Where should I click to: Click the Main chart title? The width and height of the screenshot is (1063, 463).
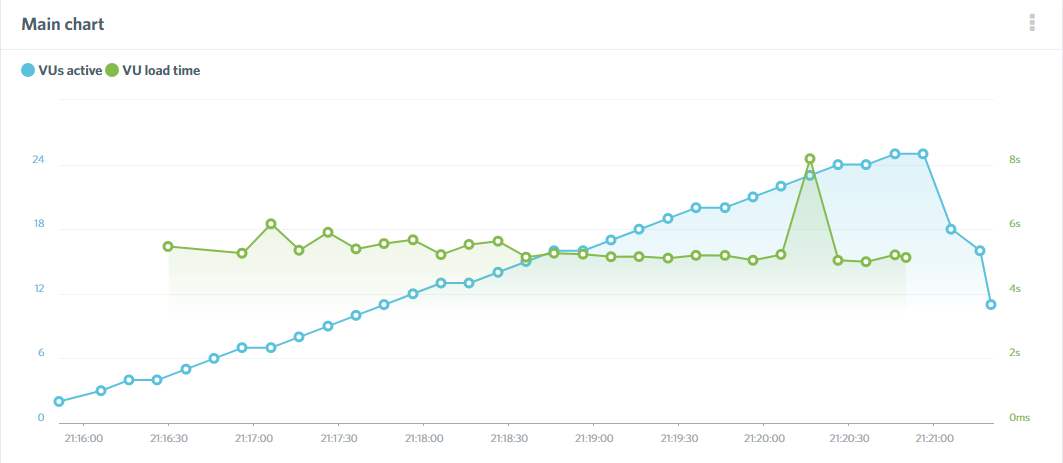(63, 23)
